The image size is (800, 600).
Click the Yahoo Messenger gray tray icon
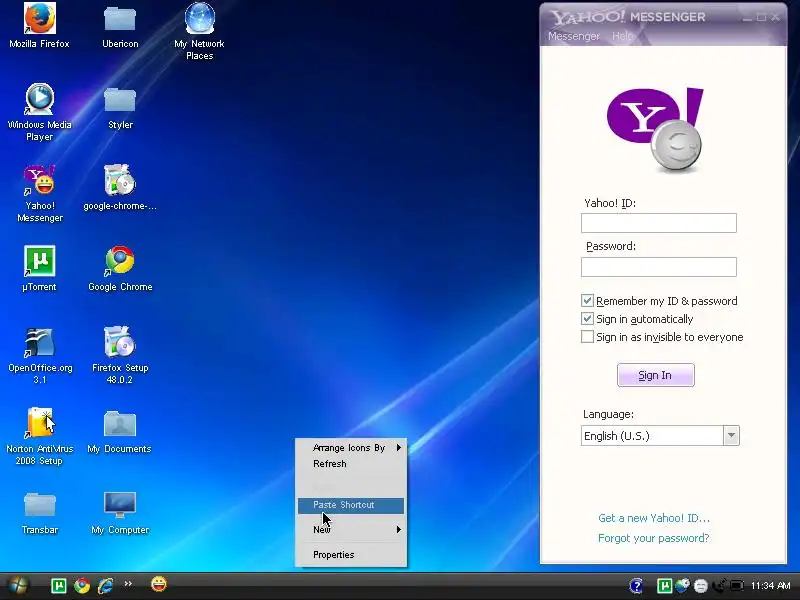701,586
